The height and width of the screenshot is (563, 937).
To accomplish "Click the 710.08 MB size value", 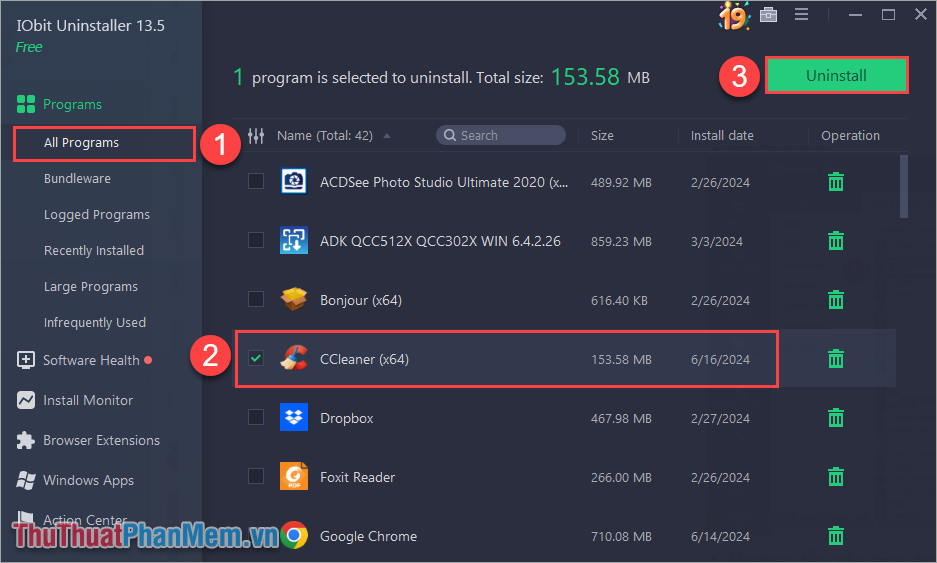I will [621, 536].
